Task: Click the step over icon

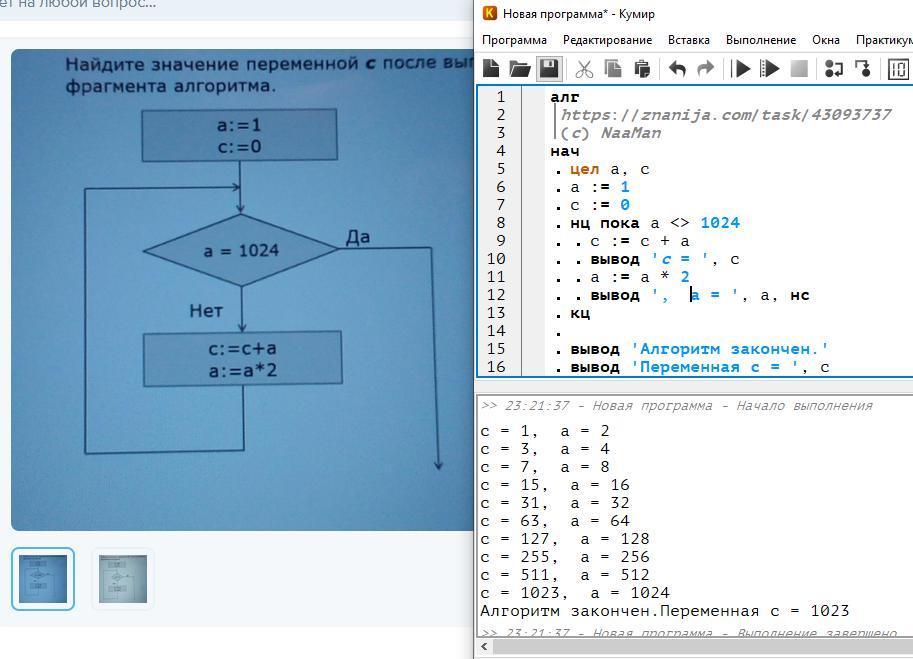Action: (834, 69)
